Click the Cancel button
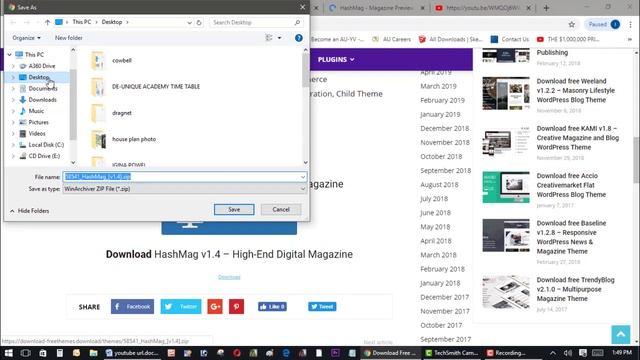This screenshot has width=640, height=360. click(x=281, y=209)
